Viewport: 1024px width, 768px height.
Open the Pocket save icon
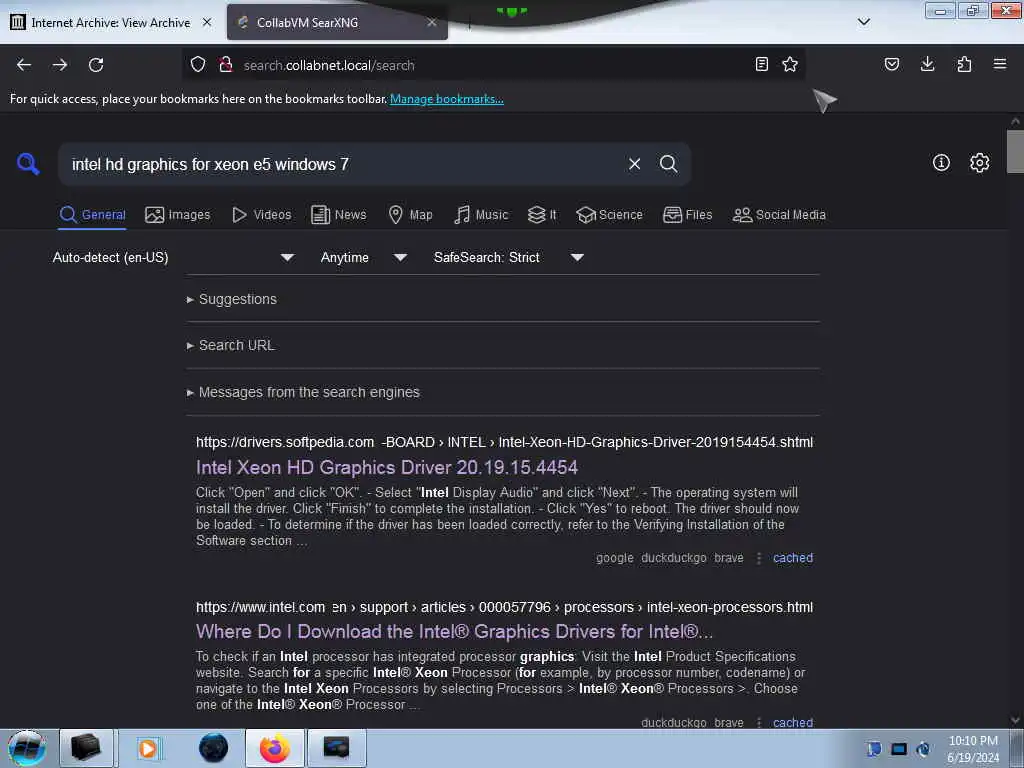click(x=891, y=64)
